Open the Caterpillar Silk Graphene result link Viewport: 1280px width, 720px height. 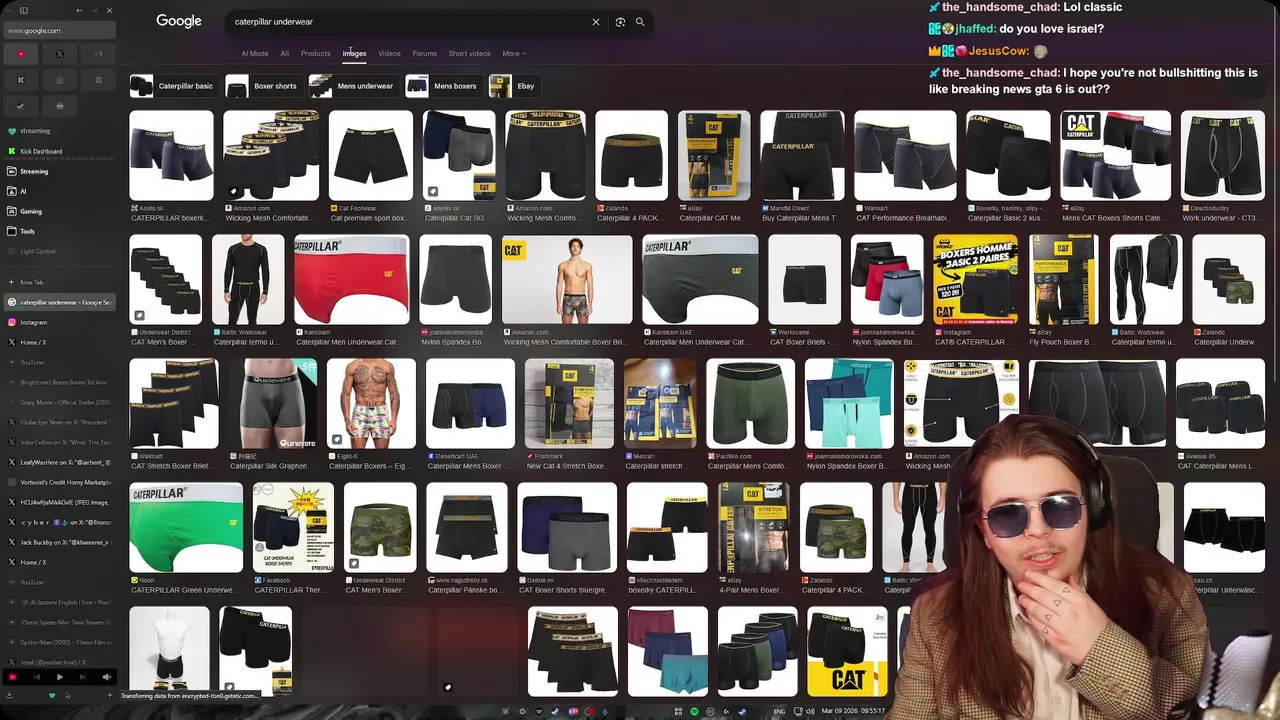tap(271, 466)
